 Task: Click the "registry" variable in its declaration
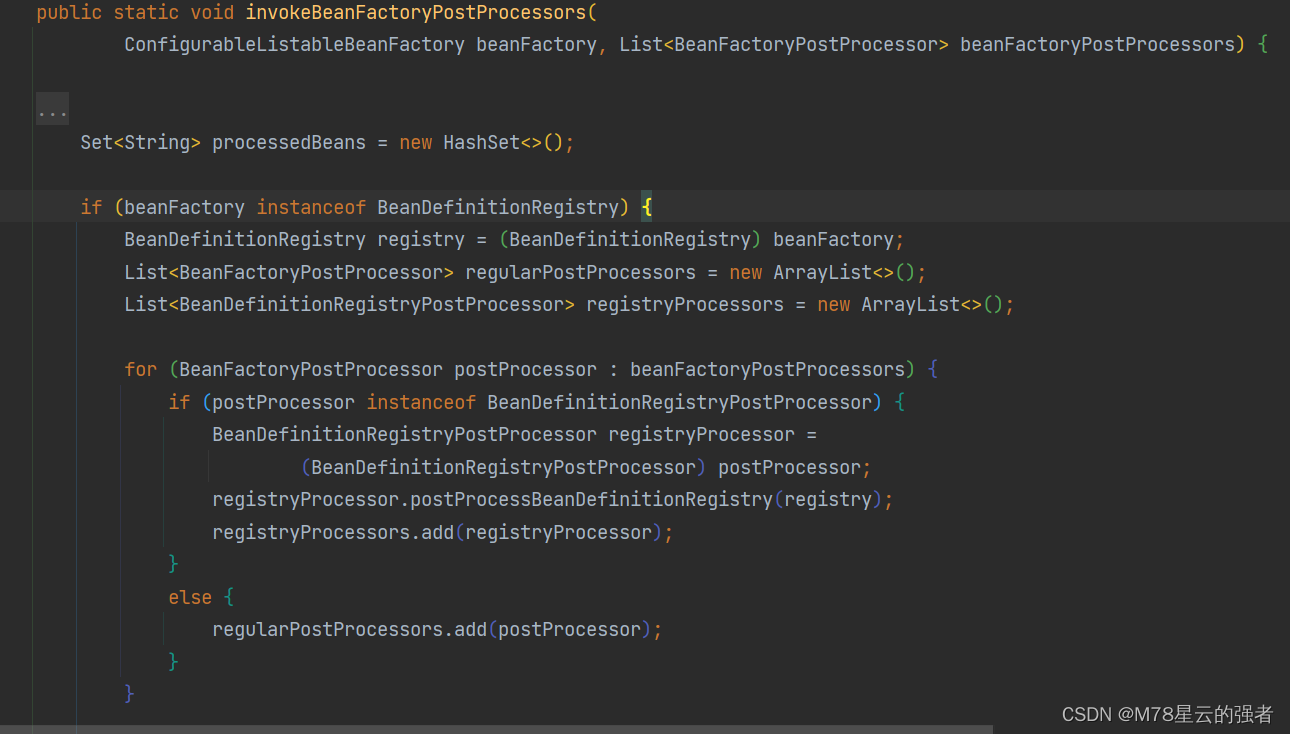(421, 240)
